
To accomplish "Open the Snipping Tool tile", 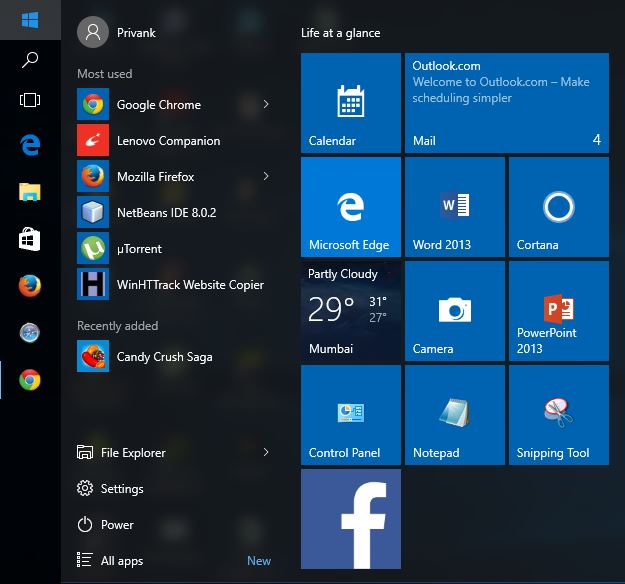I will pos(559,415).
